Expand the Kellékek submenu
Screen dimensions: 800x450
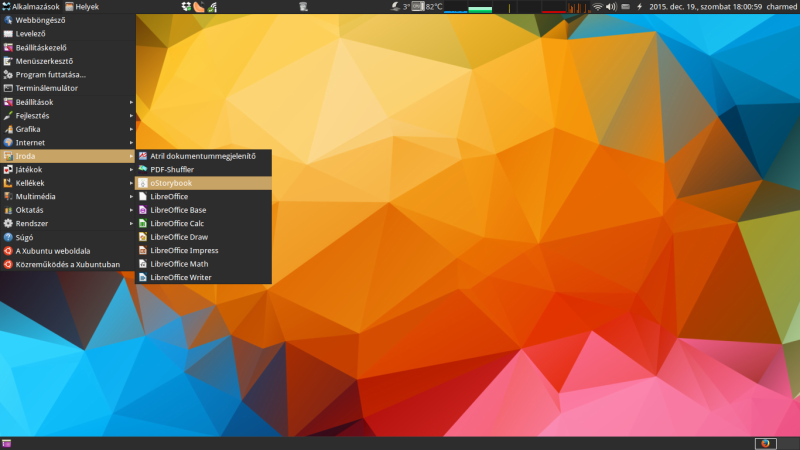68,183
